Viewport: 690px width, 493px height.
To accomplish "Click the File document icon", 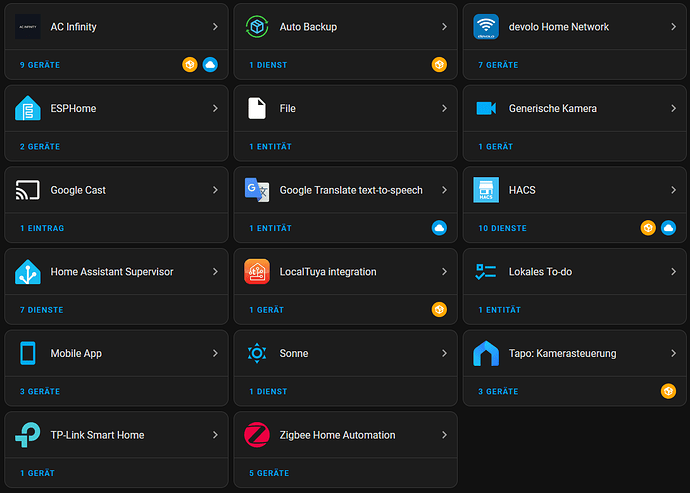I will [257, 108].
